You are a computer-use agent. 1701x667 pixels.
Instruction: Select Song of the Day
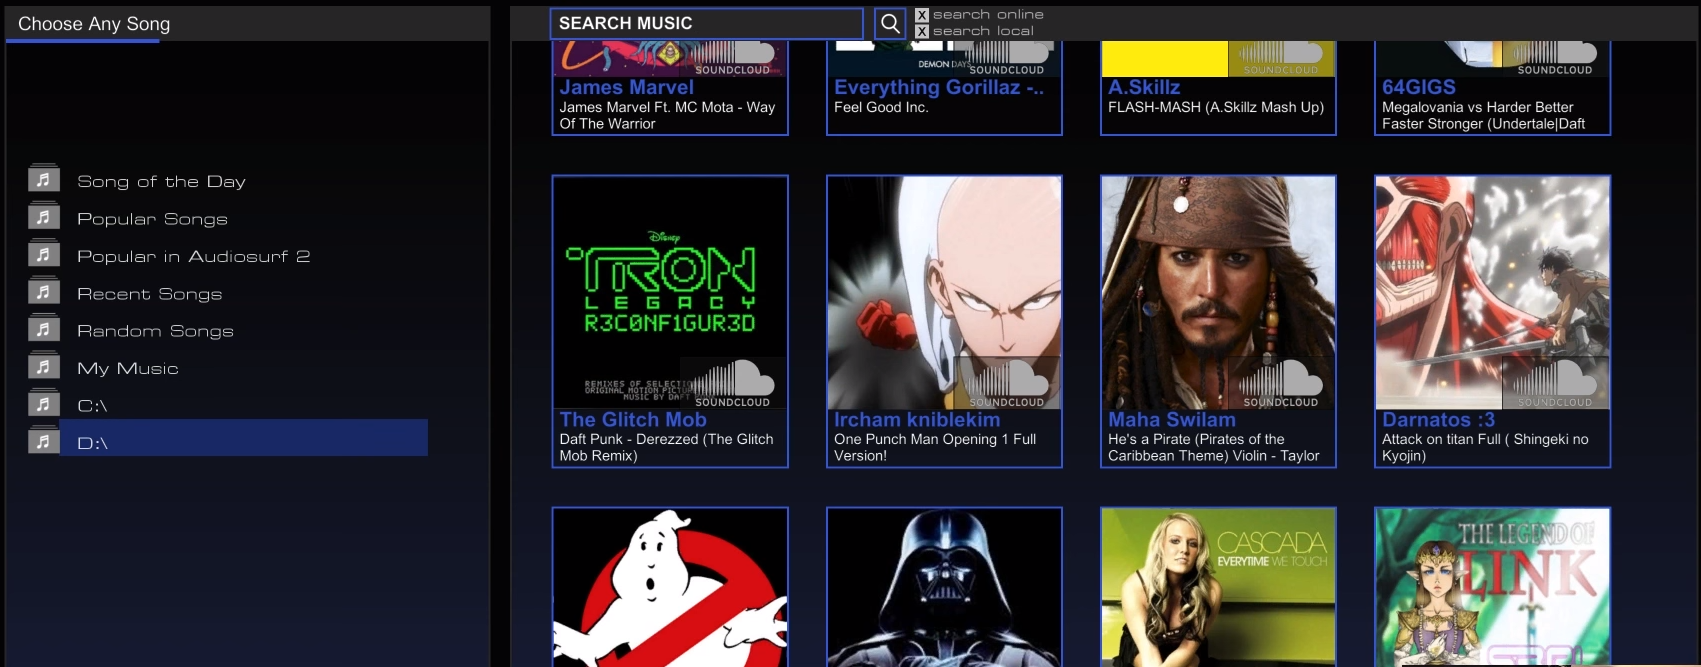161,182
